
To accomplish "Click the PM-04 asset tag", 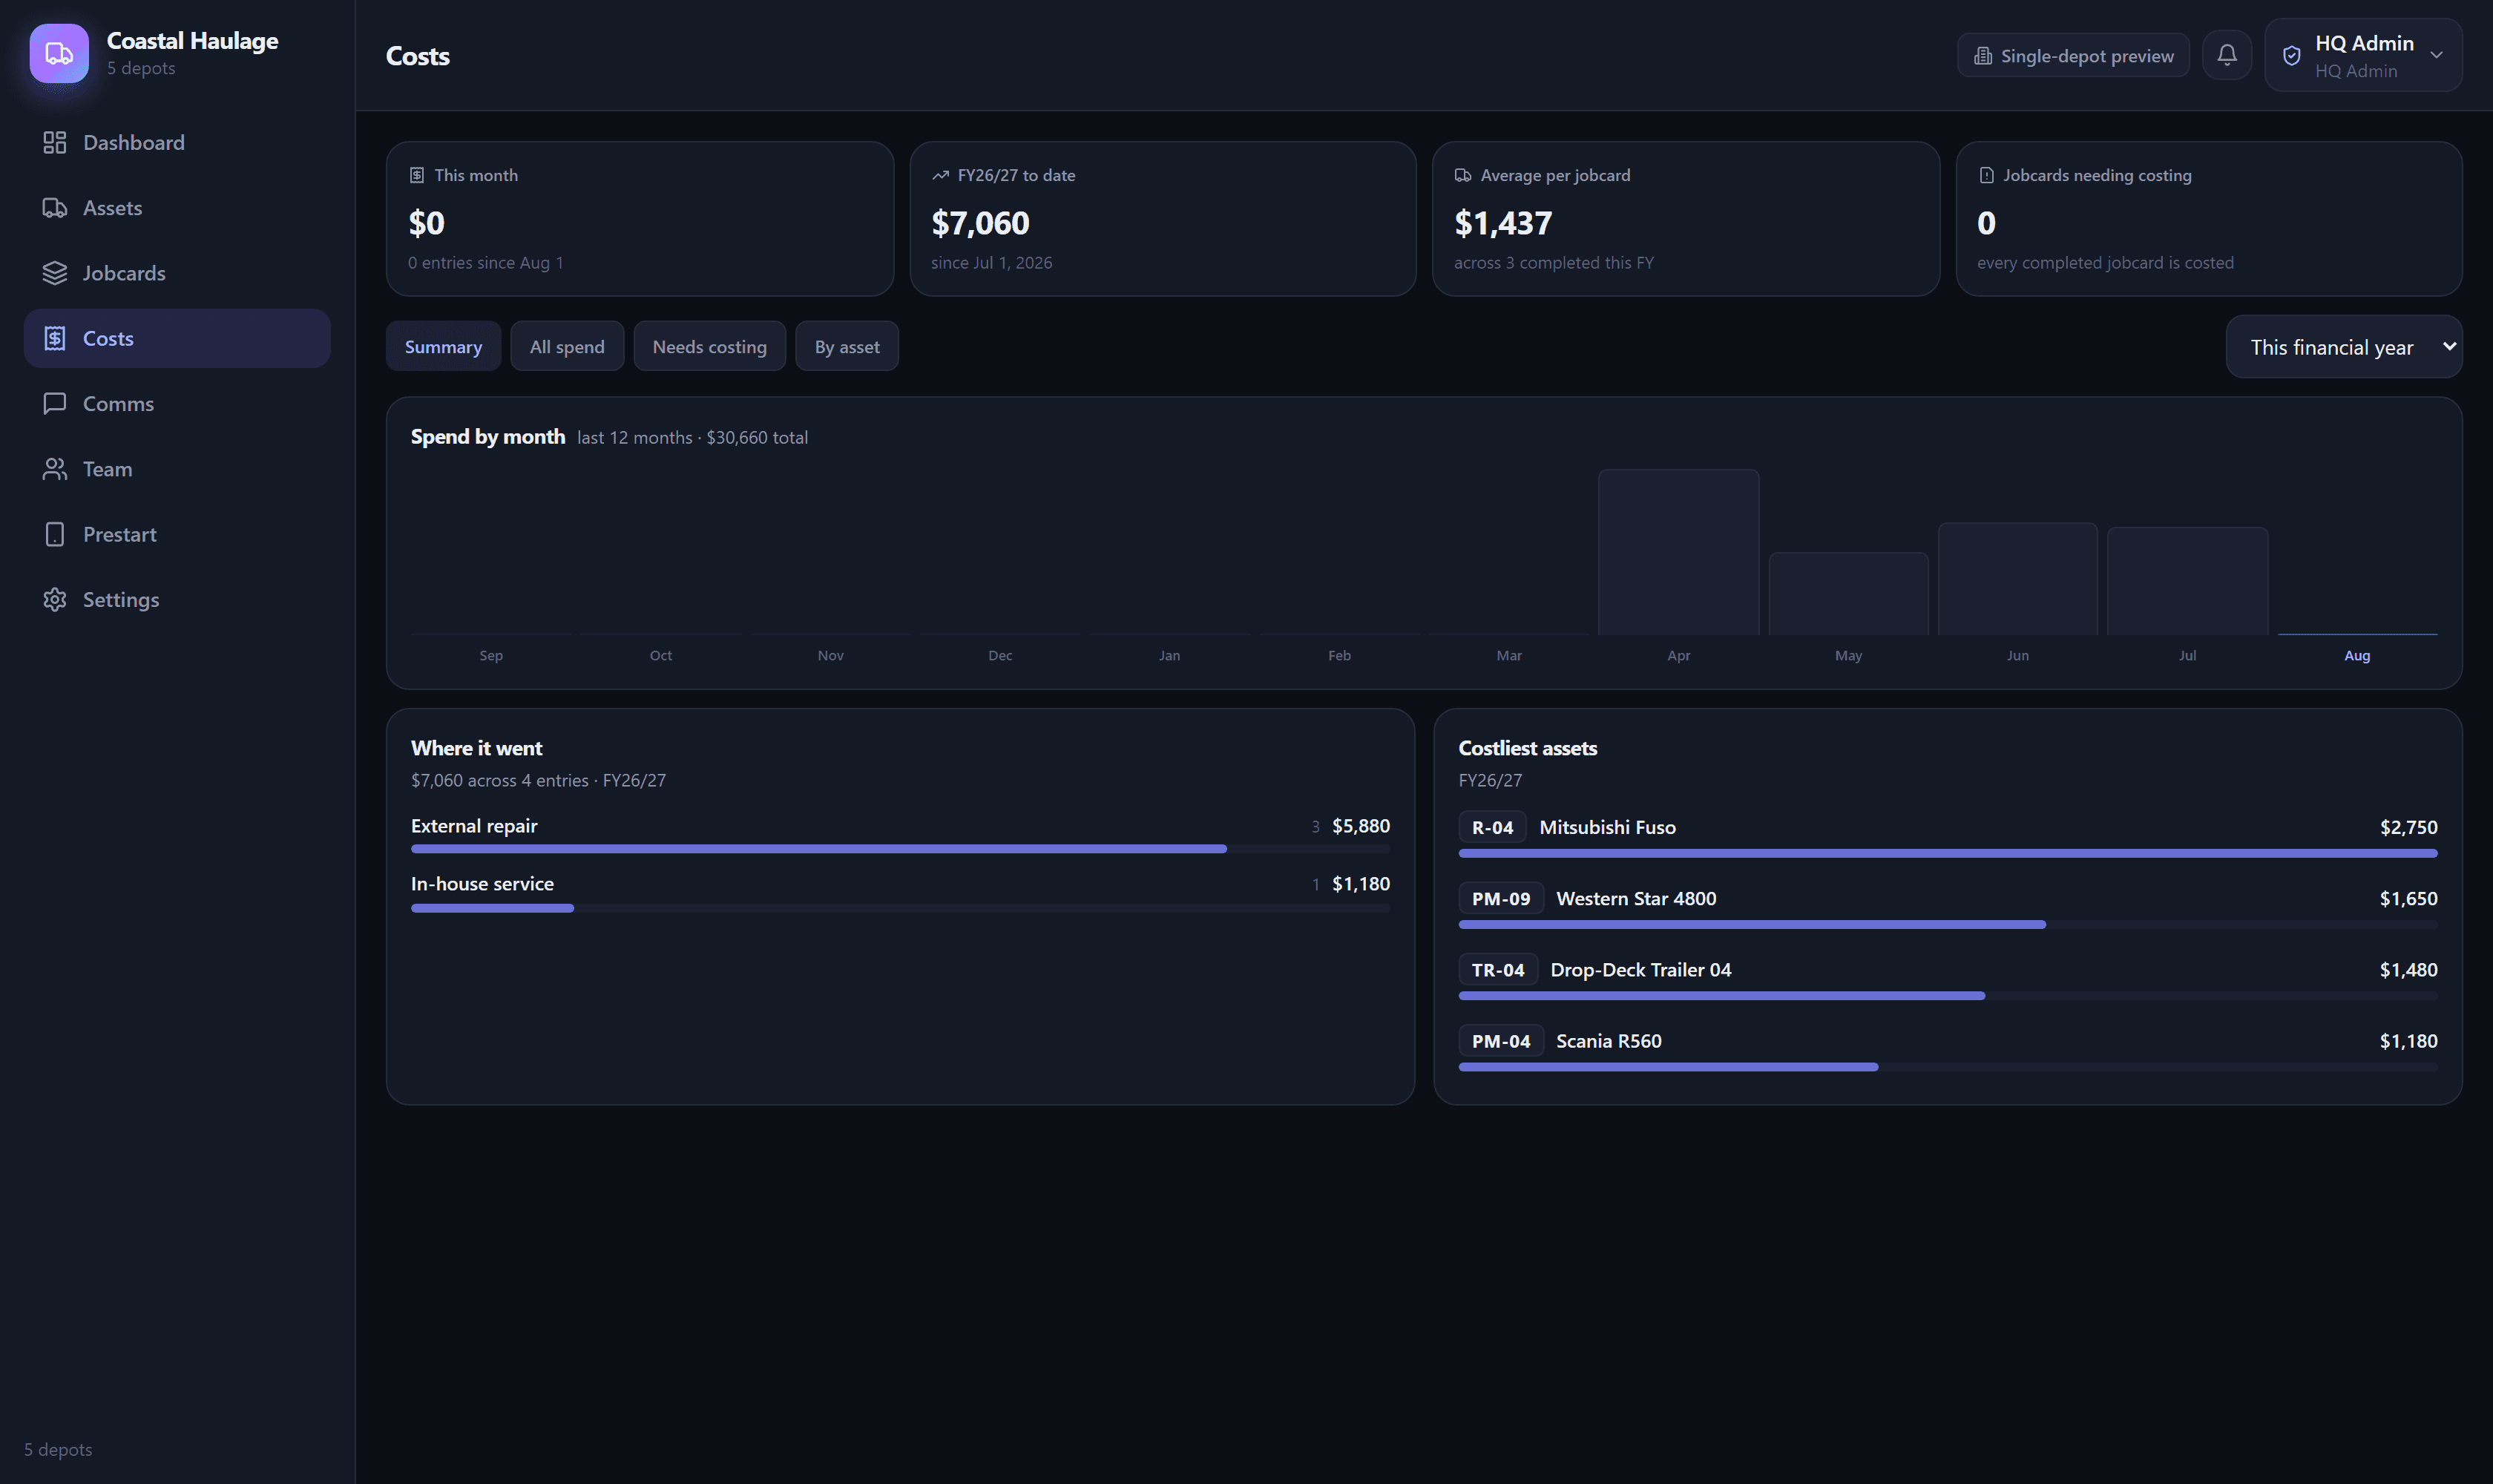I will pos(1500,1041).
